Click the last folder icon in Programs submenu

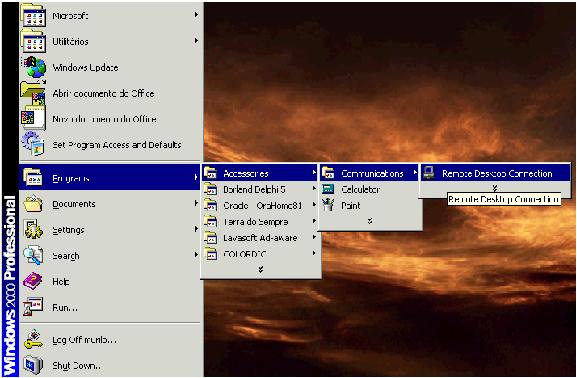click(x=211, y=254)
